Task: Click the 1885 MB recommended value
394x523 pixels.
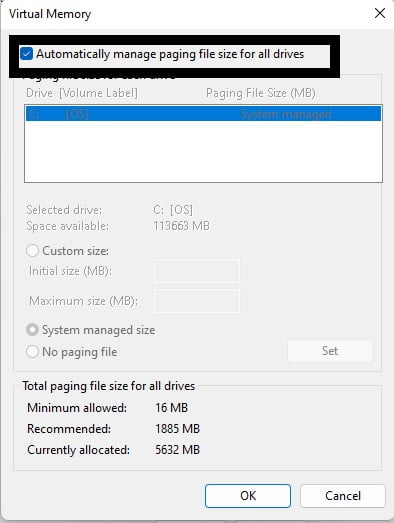Action: tap(177, 429)
